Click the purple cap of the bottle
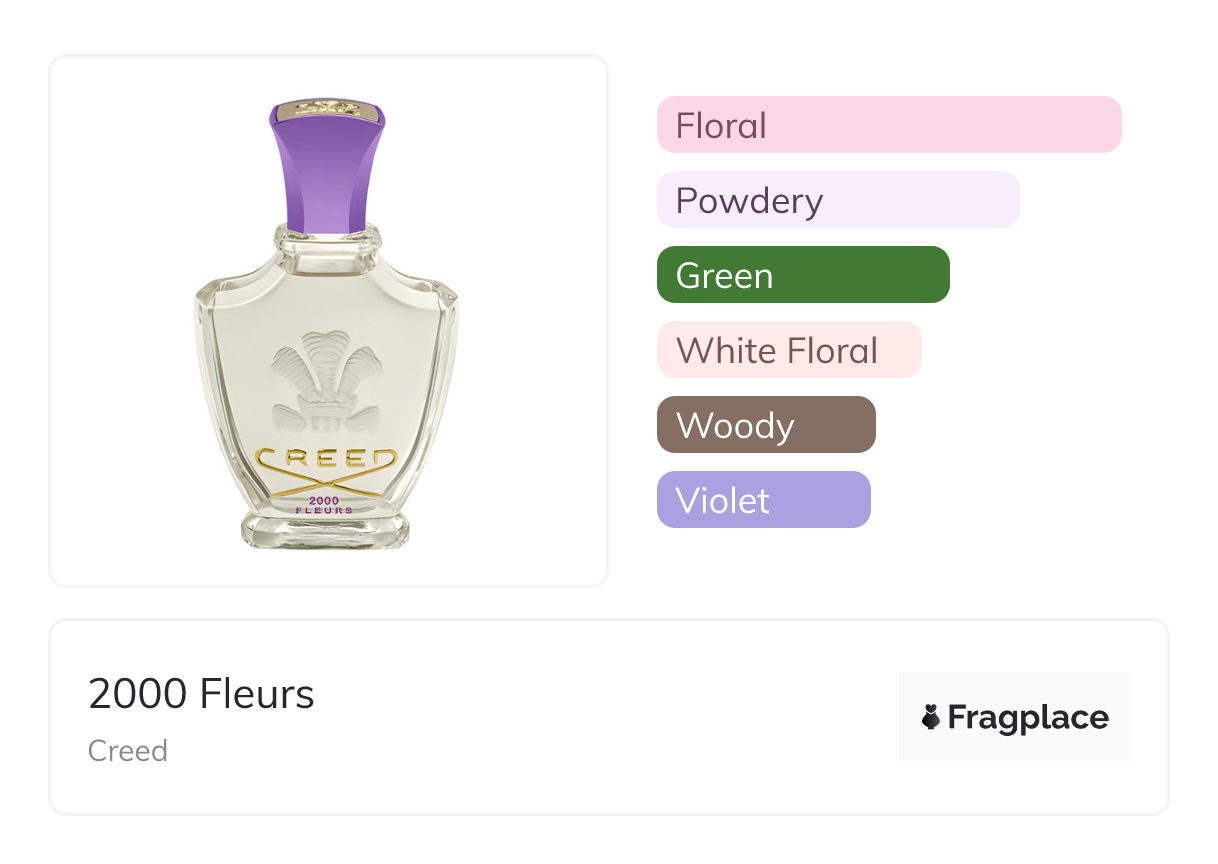The height and width of the screenshot is (864, 1218). (x=327, y=175)
